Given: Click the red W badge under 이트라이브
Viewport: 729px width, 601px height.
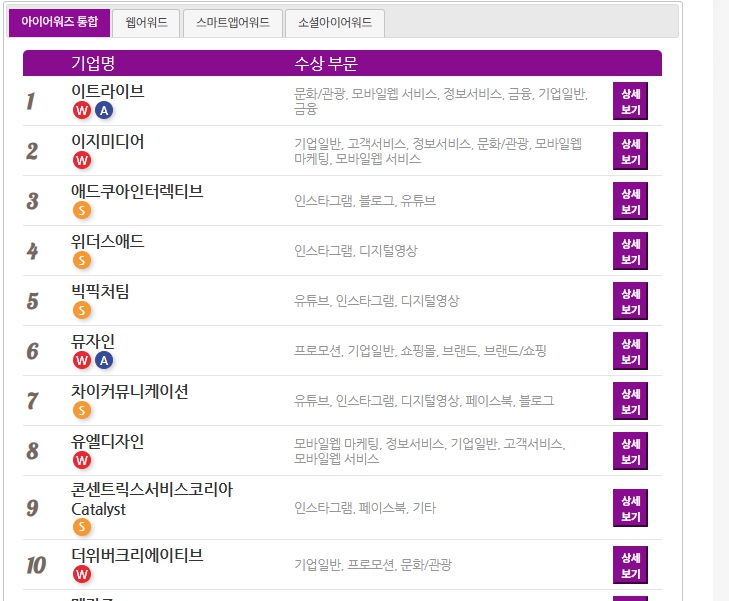Looking at the screenshot, I should (82, 111).
